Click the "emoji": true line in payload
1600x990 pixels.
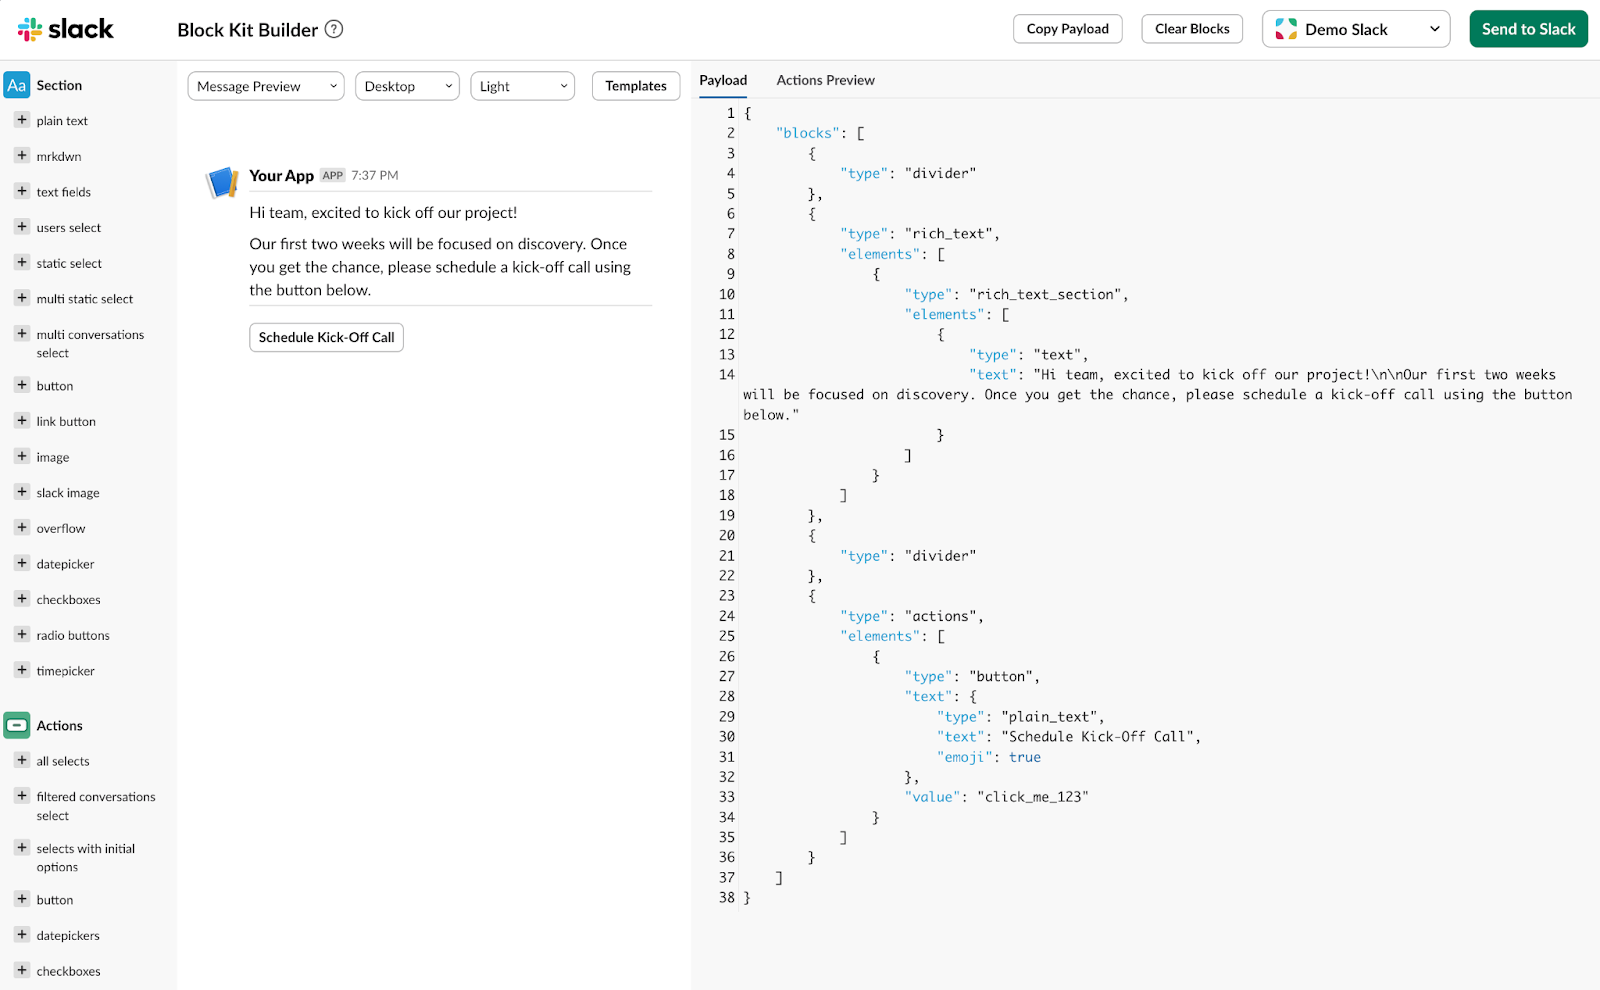point(989,757)
